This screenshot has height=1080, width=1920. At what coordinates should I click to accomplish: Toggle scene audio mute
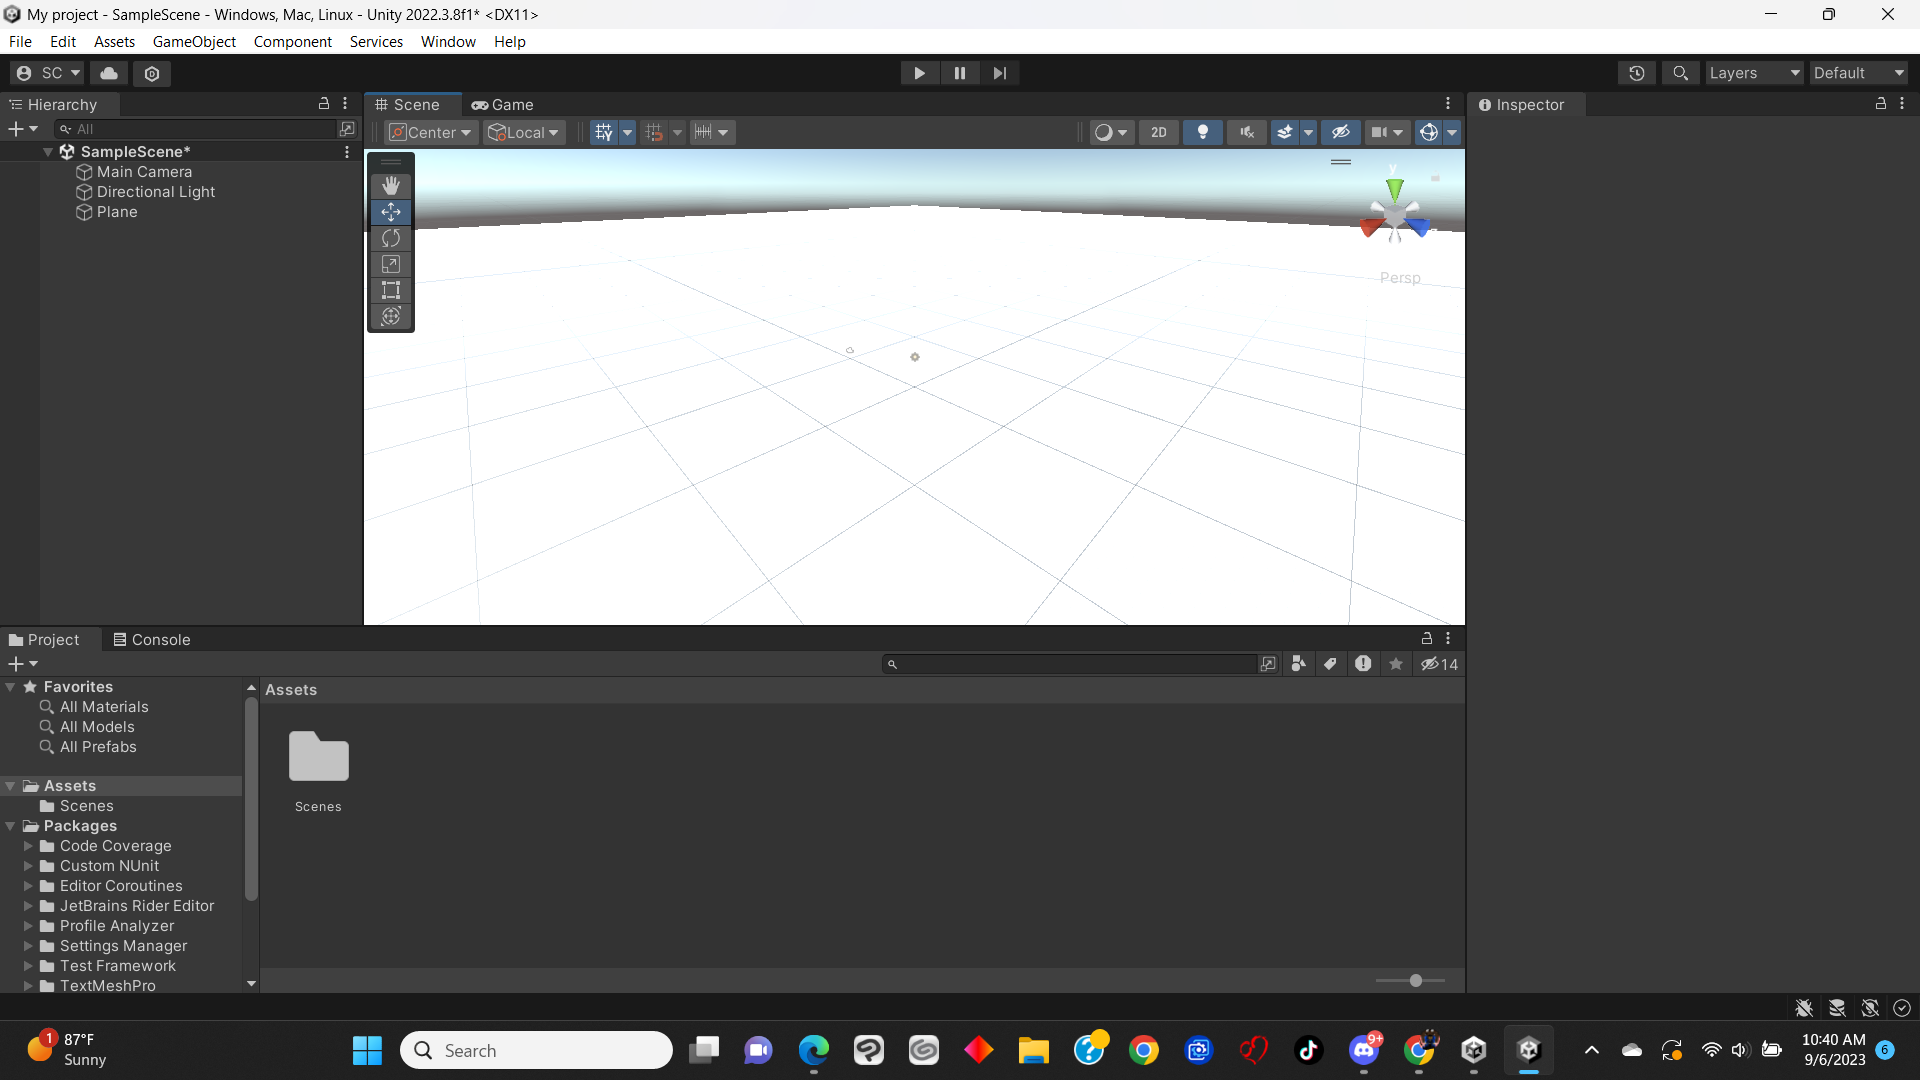pos(1247,132)
